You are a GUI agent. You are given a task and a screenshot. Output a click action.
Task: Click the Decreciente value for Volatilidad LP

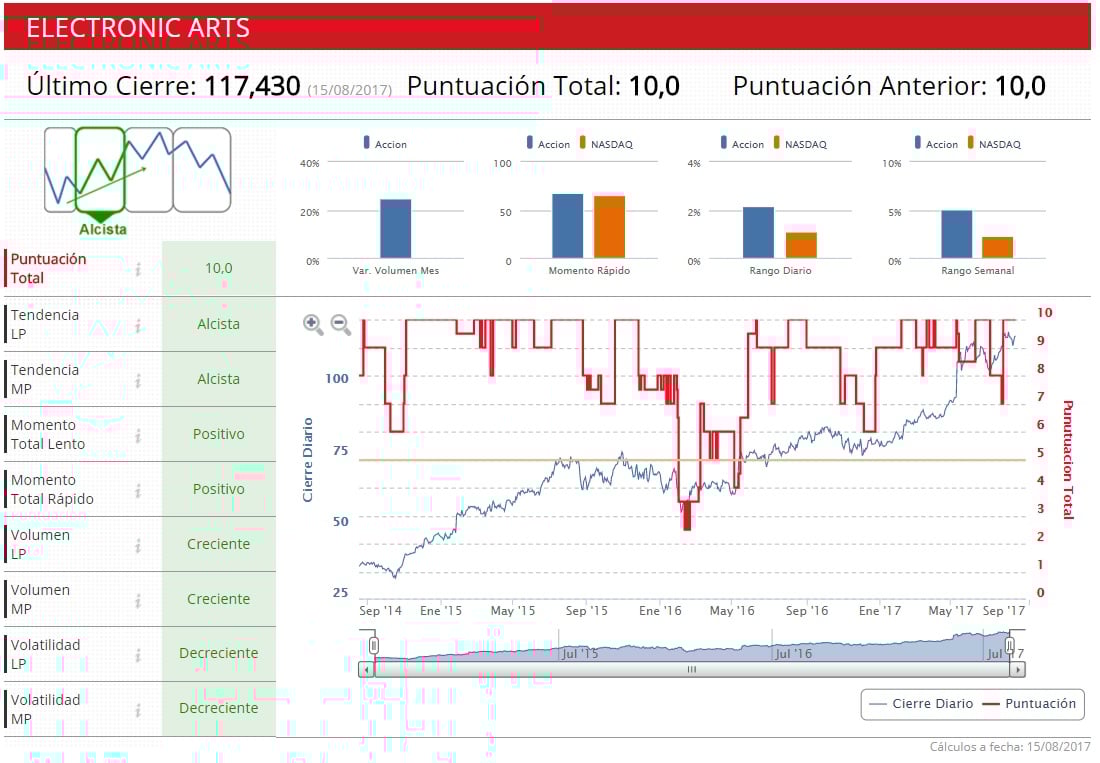tap(219, 653)
